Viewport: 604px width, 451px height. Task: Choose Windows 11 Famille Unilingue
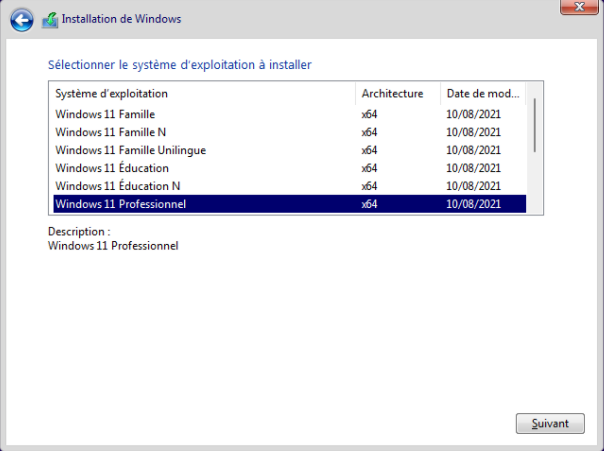click(130, 150)
